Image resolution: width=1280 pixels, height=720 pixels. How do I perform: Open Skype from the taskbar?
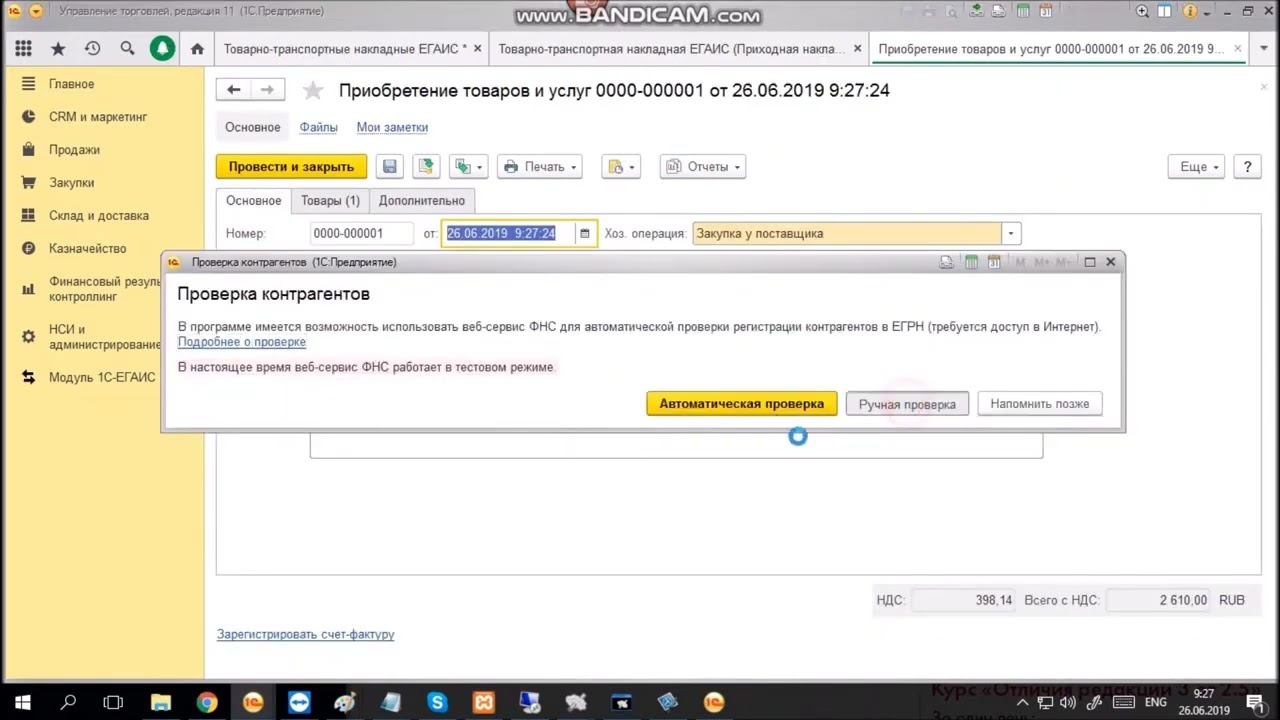(437, 702)
